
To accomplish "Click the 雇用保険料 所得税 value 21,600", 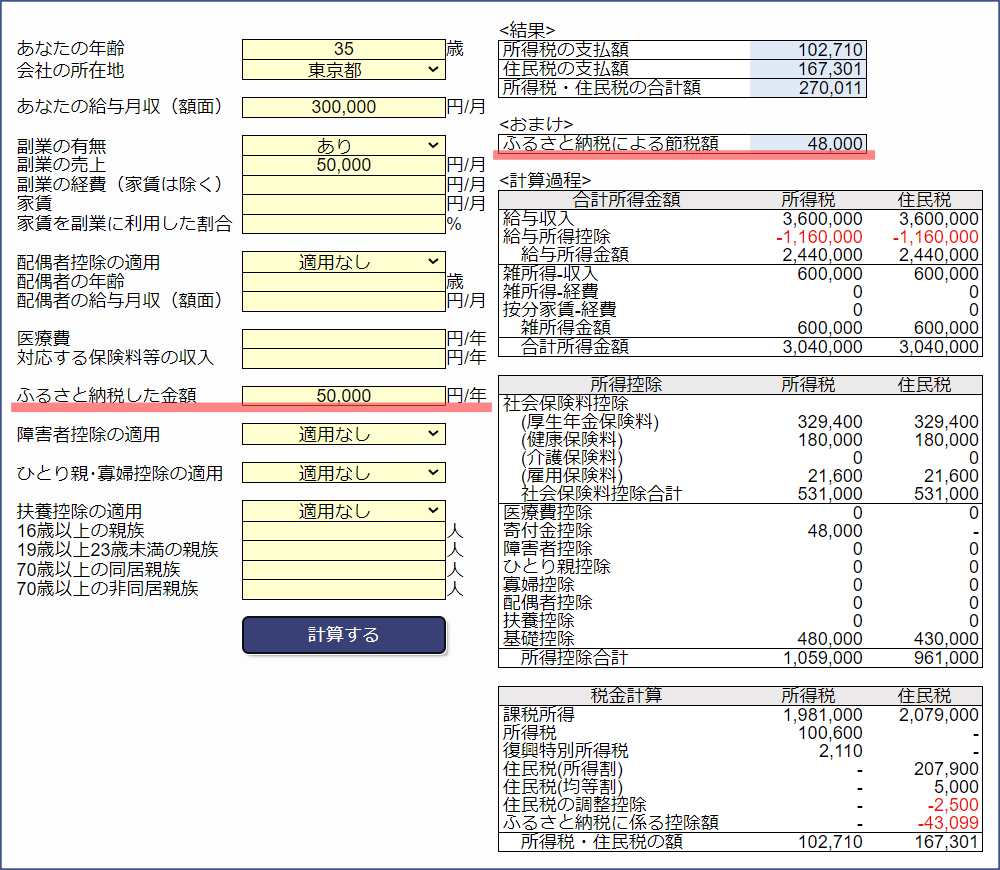I will (x=835, y=476).
